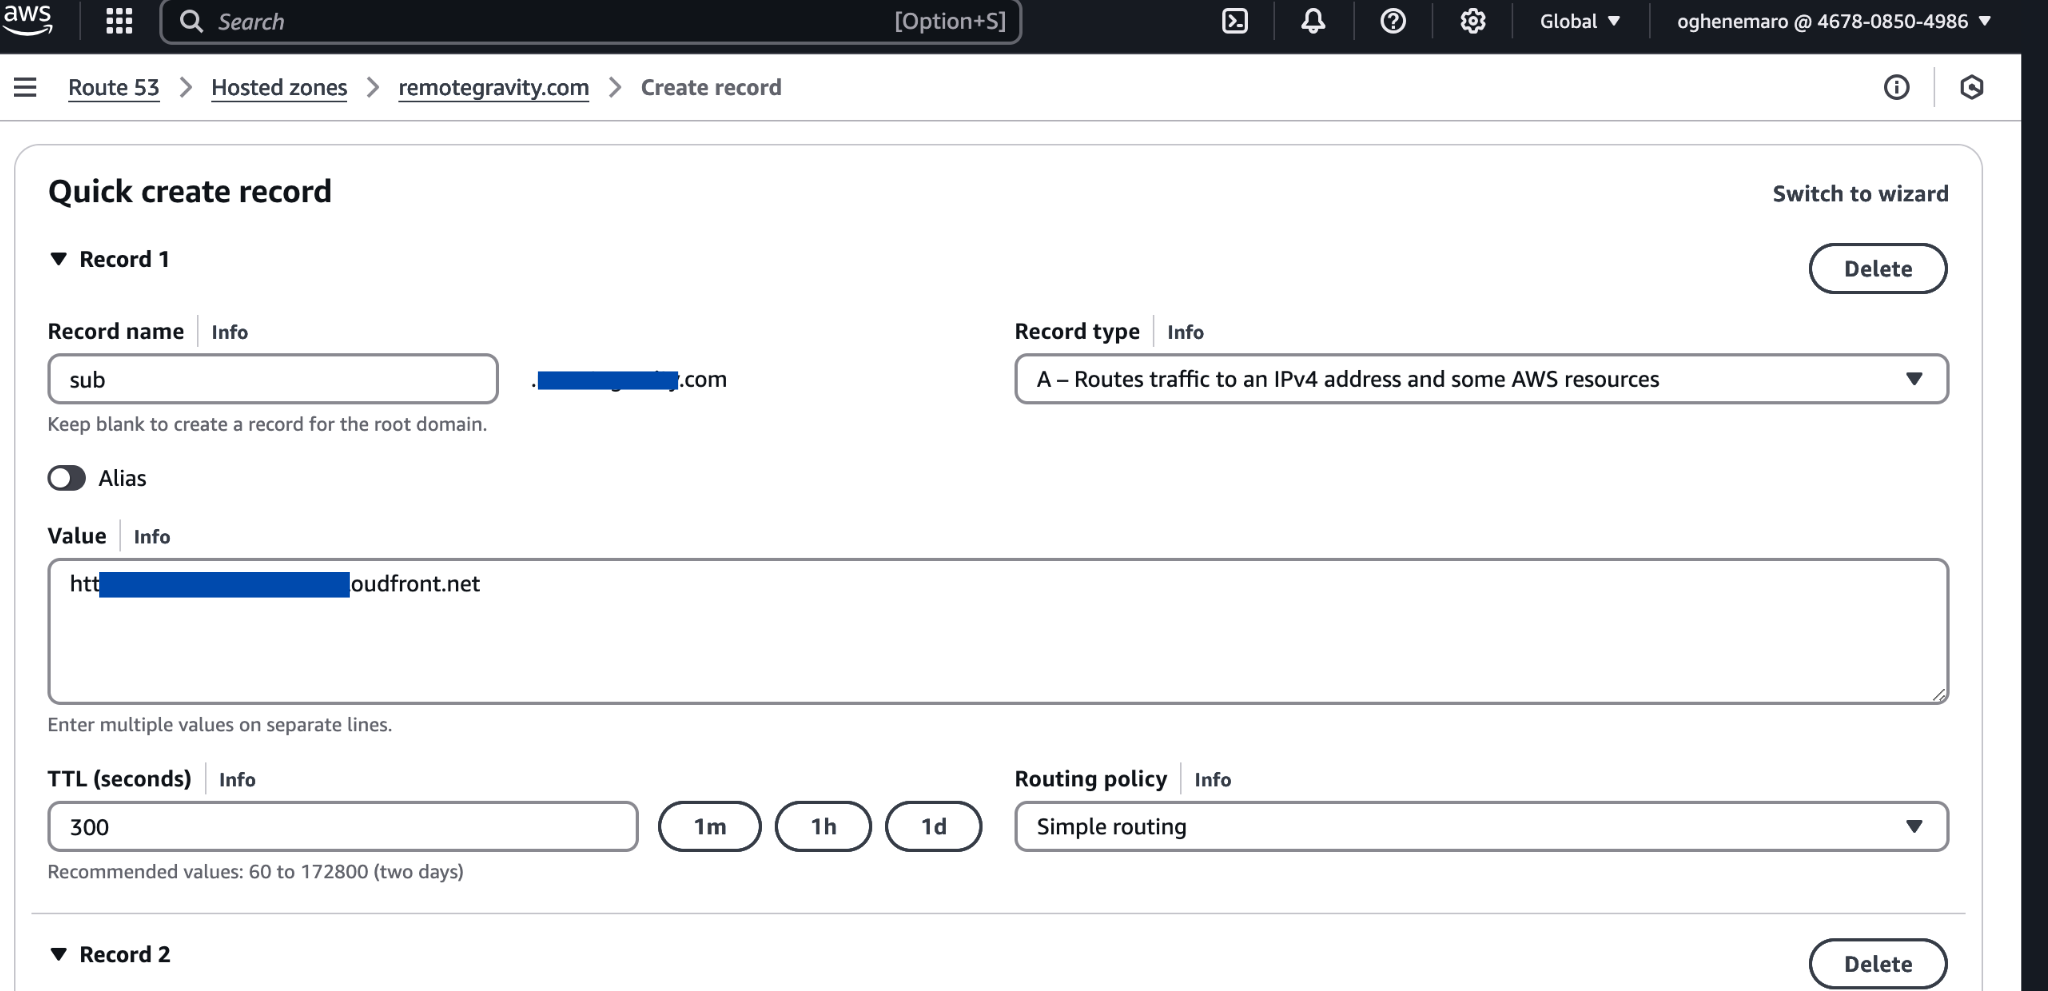The width and height of the screenshot is (2048, 991).
Task: Open the info panel circle icon
Action: [1896, 87]
